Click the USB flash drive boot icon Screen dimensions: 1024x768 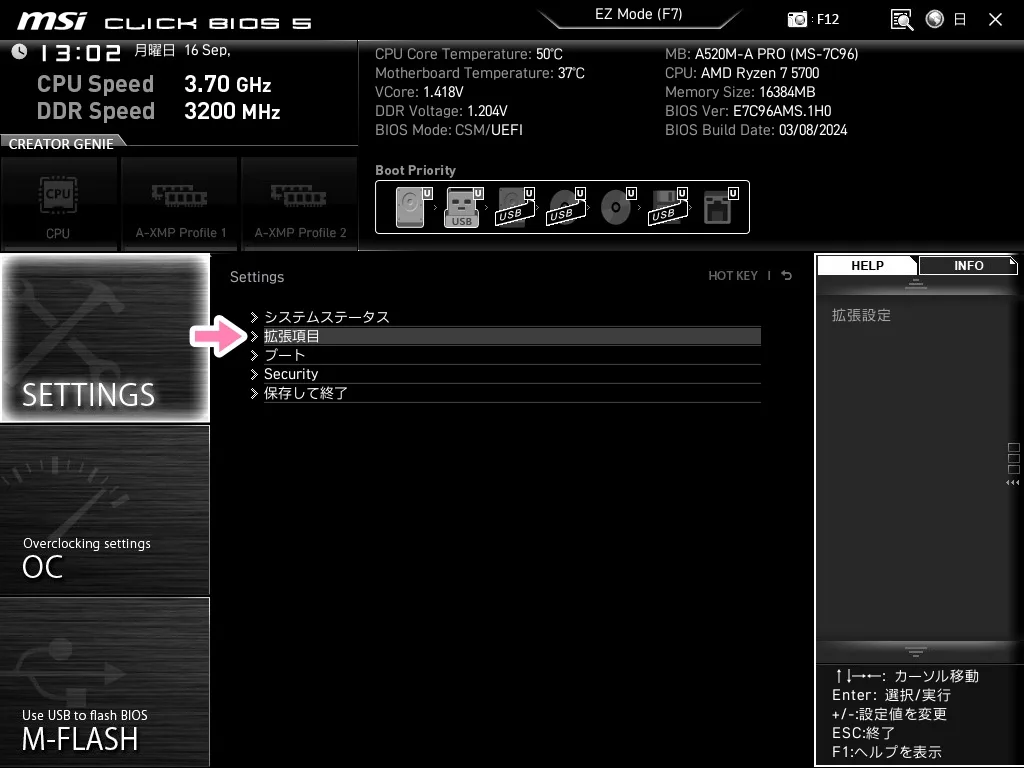click(460, 206)
